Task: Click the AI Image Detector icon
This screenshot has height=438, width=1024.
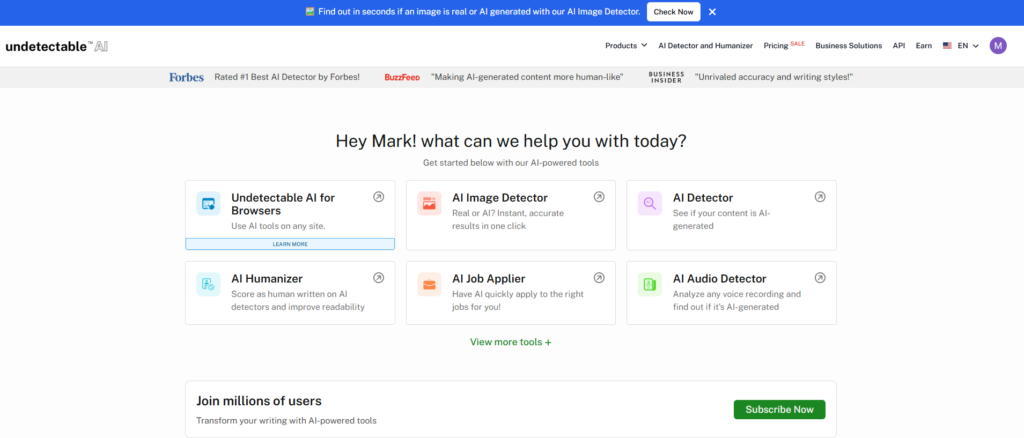Action: (429, 204)
